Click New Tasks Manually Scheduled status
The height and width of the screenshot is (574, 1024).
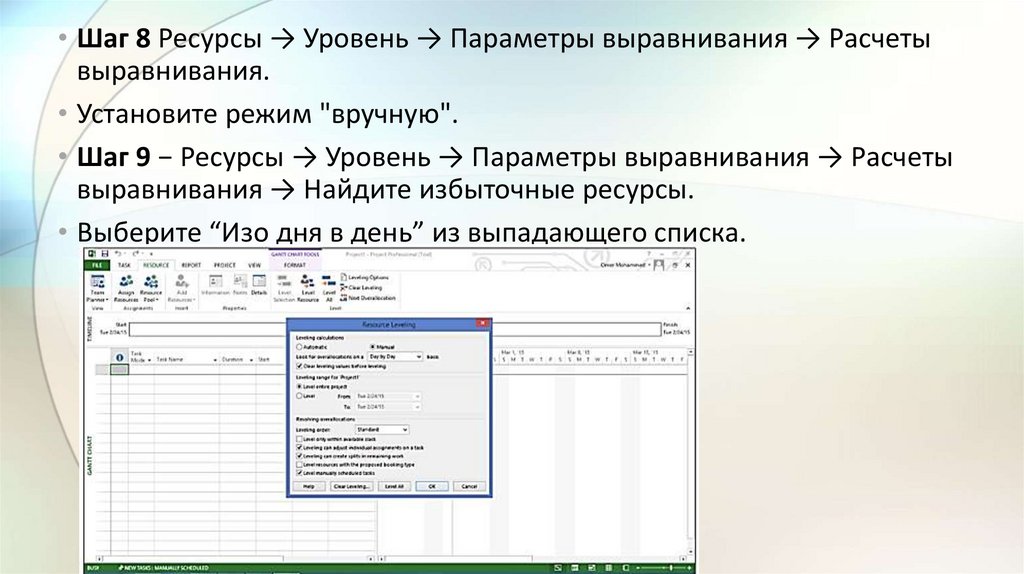click(163, 568)
